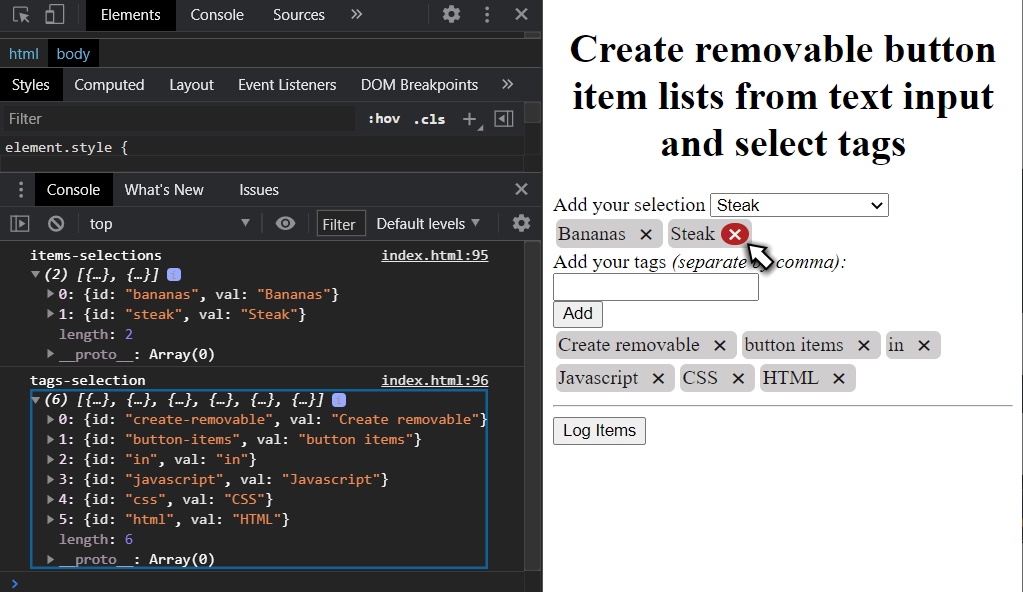Open the What's New drawer tab
Image resolution: width=1023 pixels, height=592 pixels.
click(164, 190)
